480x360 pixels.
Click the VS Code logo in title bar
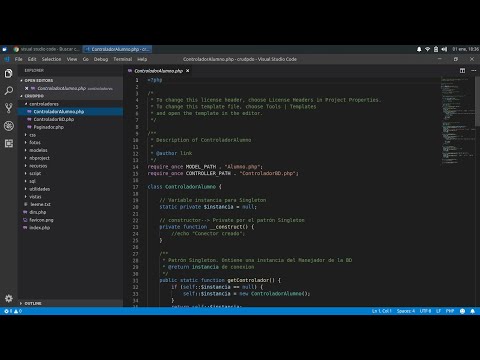click(x=7, y=59)
